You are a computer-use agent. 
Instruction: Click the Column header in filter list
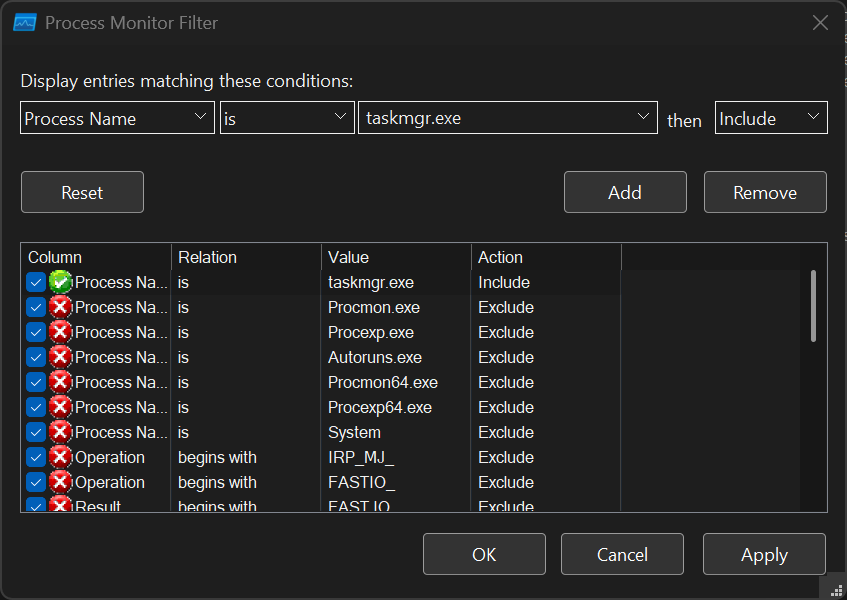[96, 257]
